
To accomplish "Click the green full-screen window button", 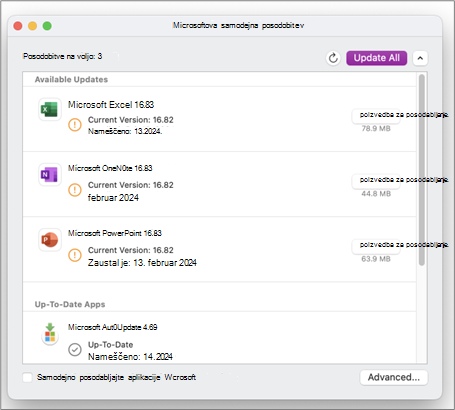I will [47, 26].
